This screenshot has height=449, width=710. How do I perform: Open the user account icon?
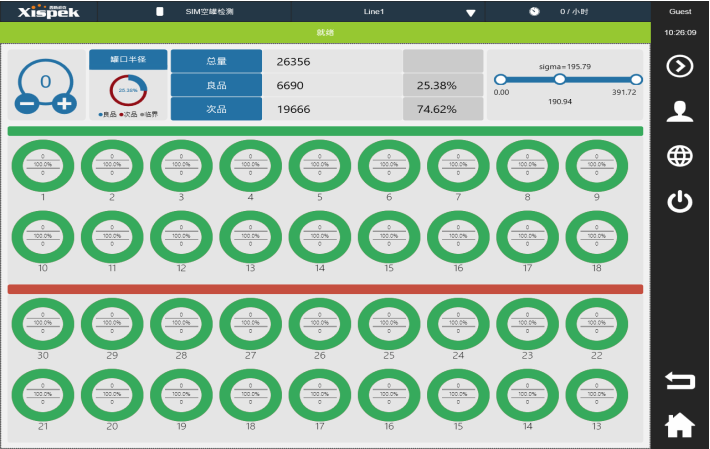(679, 111)
